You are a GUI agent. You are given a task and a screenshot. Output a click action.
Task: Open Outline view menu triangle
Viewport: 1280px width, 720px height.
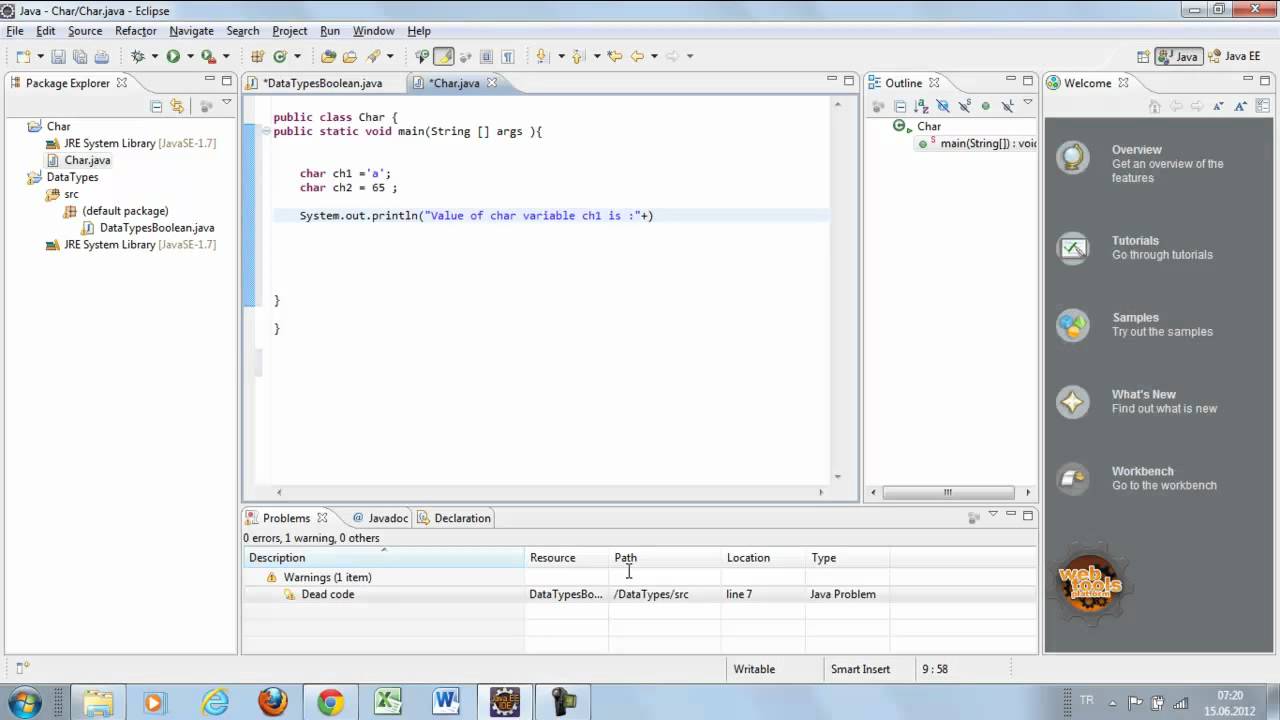click(x=1028, y=102)
